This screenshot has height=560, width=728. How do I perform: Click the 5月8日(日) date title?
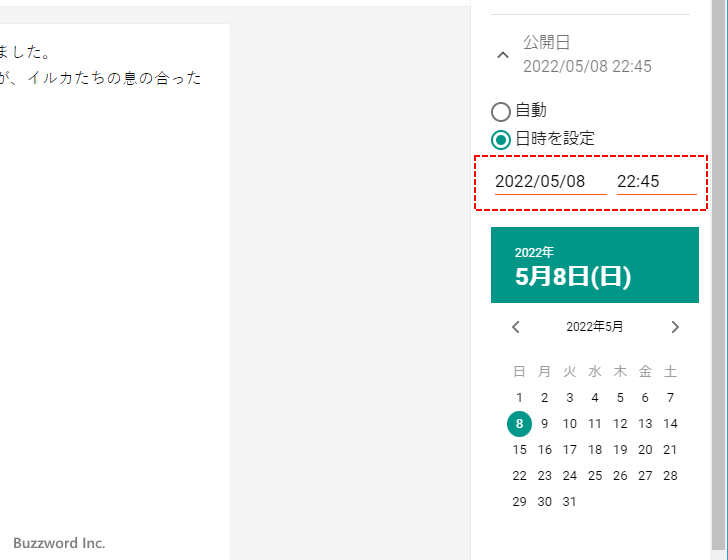click(x=573, y=276)
